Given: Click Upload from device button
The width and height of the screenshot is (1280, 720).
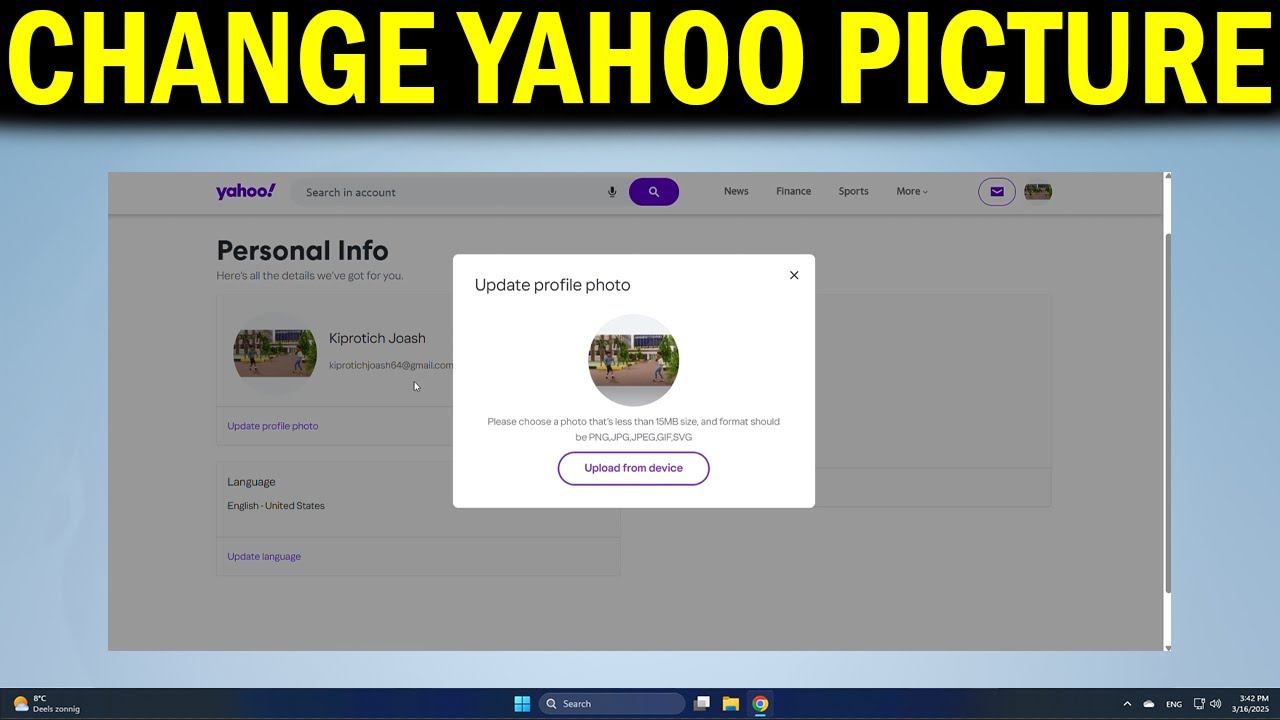Looking at the screenshot, I should click(x=634, y=468).
